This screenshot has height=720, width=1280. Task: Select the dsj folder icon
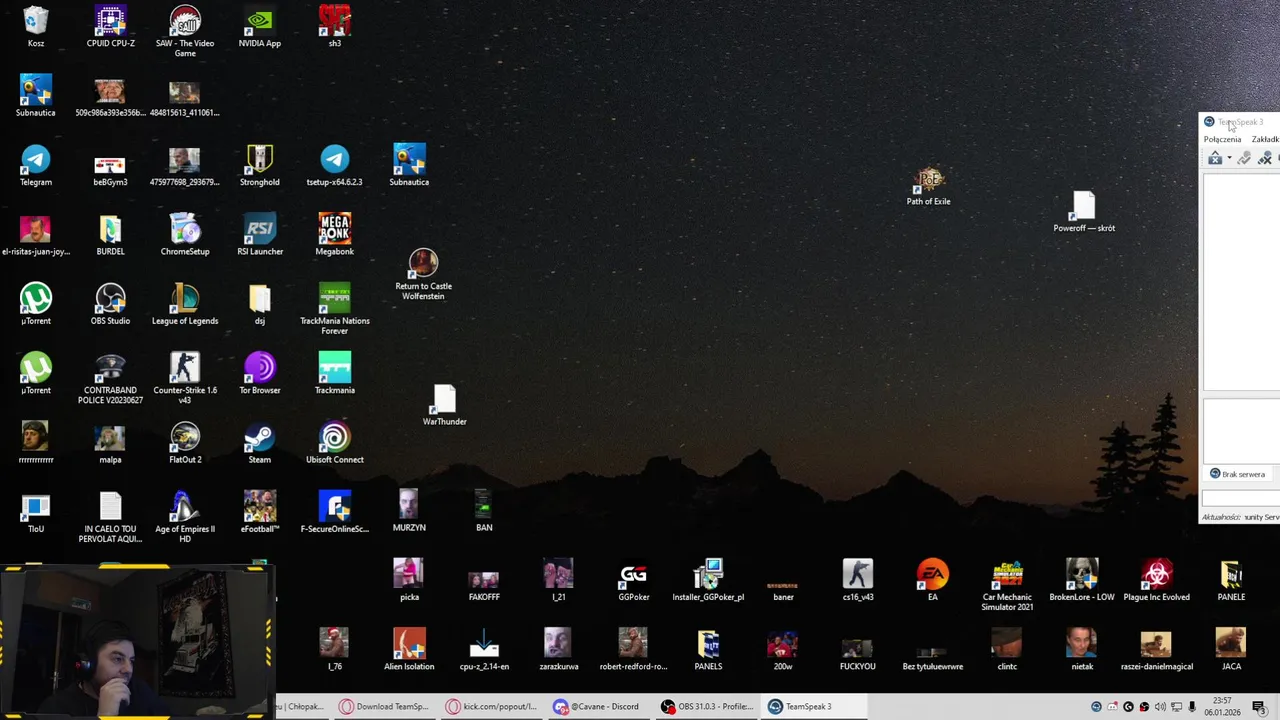[x=260, y=304]
